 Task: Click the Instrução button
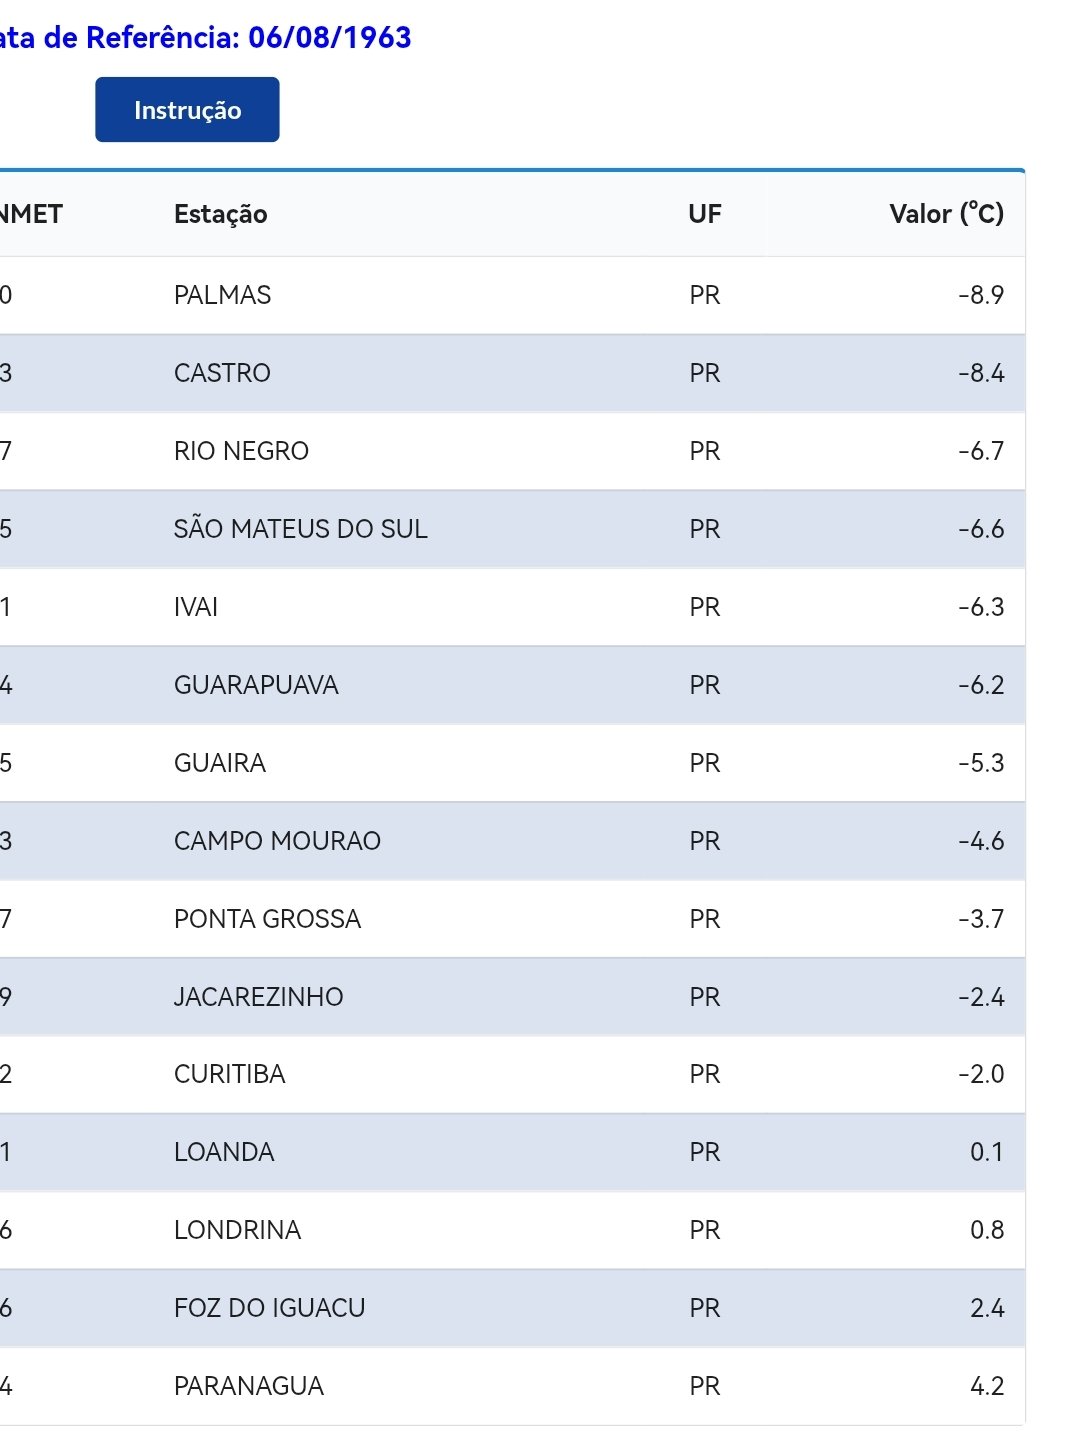(187, 110)
